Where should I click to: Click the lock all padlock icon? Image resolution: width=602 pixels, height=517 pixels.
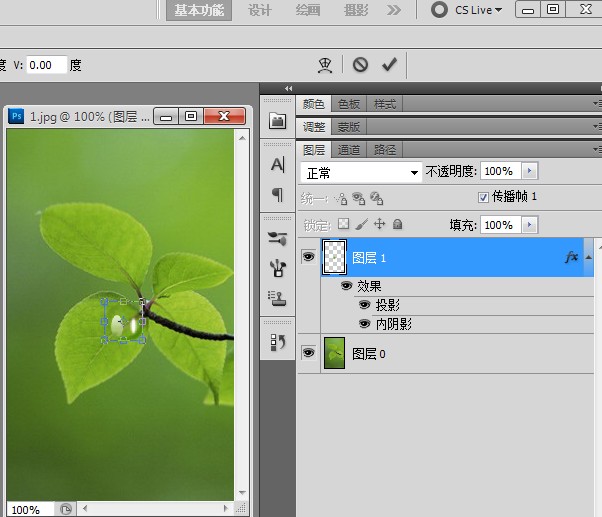point(398,224)
